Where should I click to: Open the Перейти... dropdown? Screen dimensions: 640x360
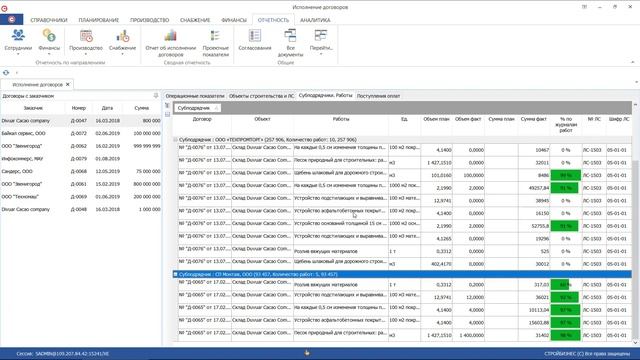tap(321, 42)
